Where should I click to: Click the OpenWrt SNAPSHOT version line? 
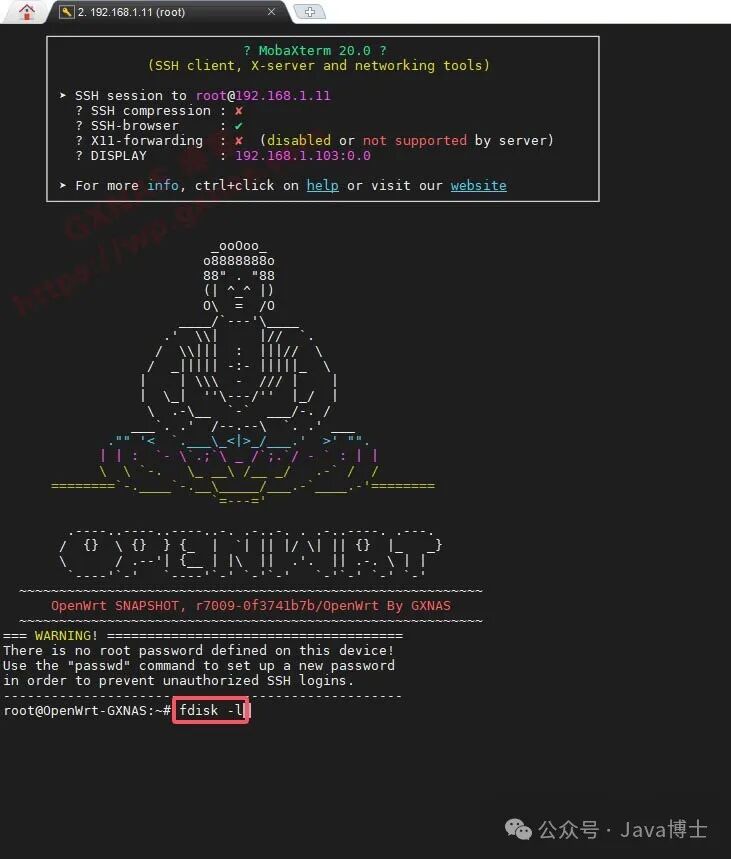[x=250, y=605]
